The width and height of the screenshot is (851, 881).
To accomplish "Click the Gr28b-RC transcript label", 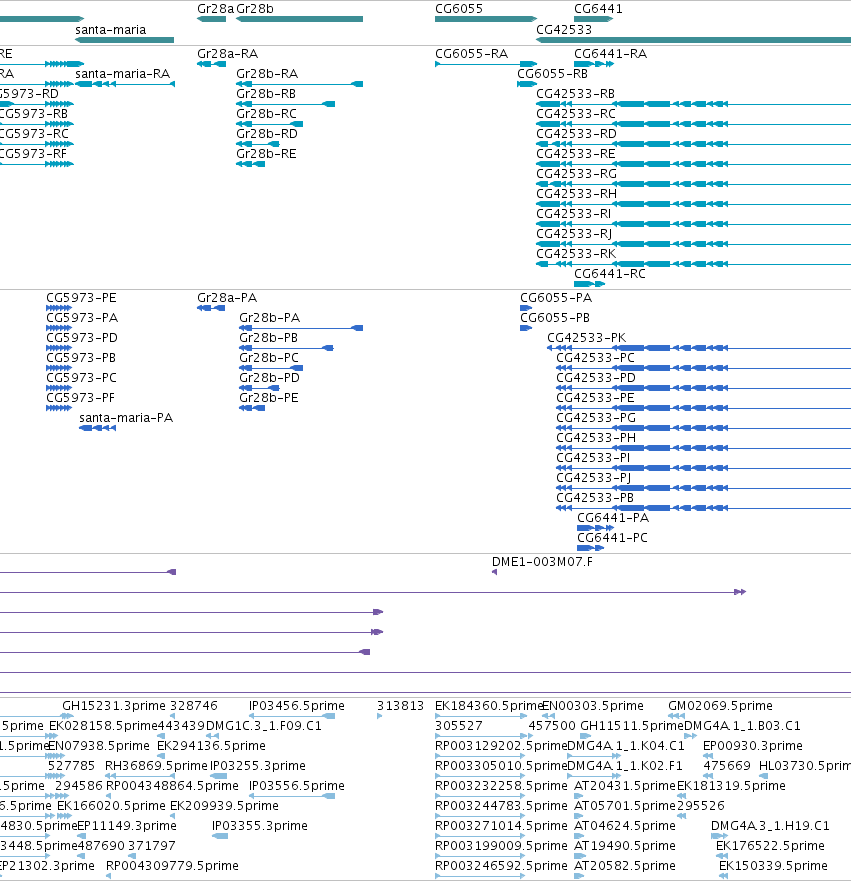I will point(266,114).
